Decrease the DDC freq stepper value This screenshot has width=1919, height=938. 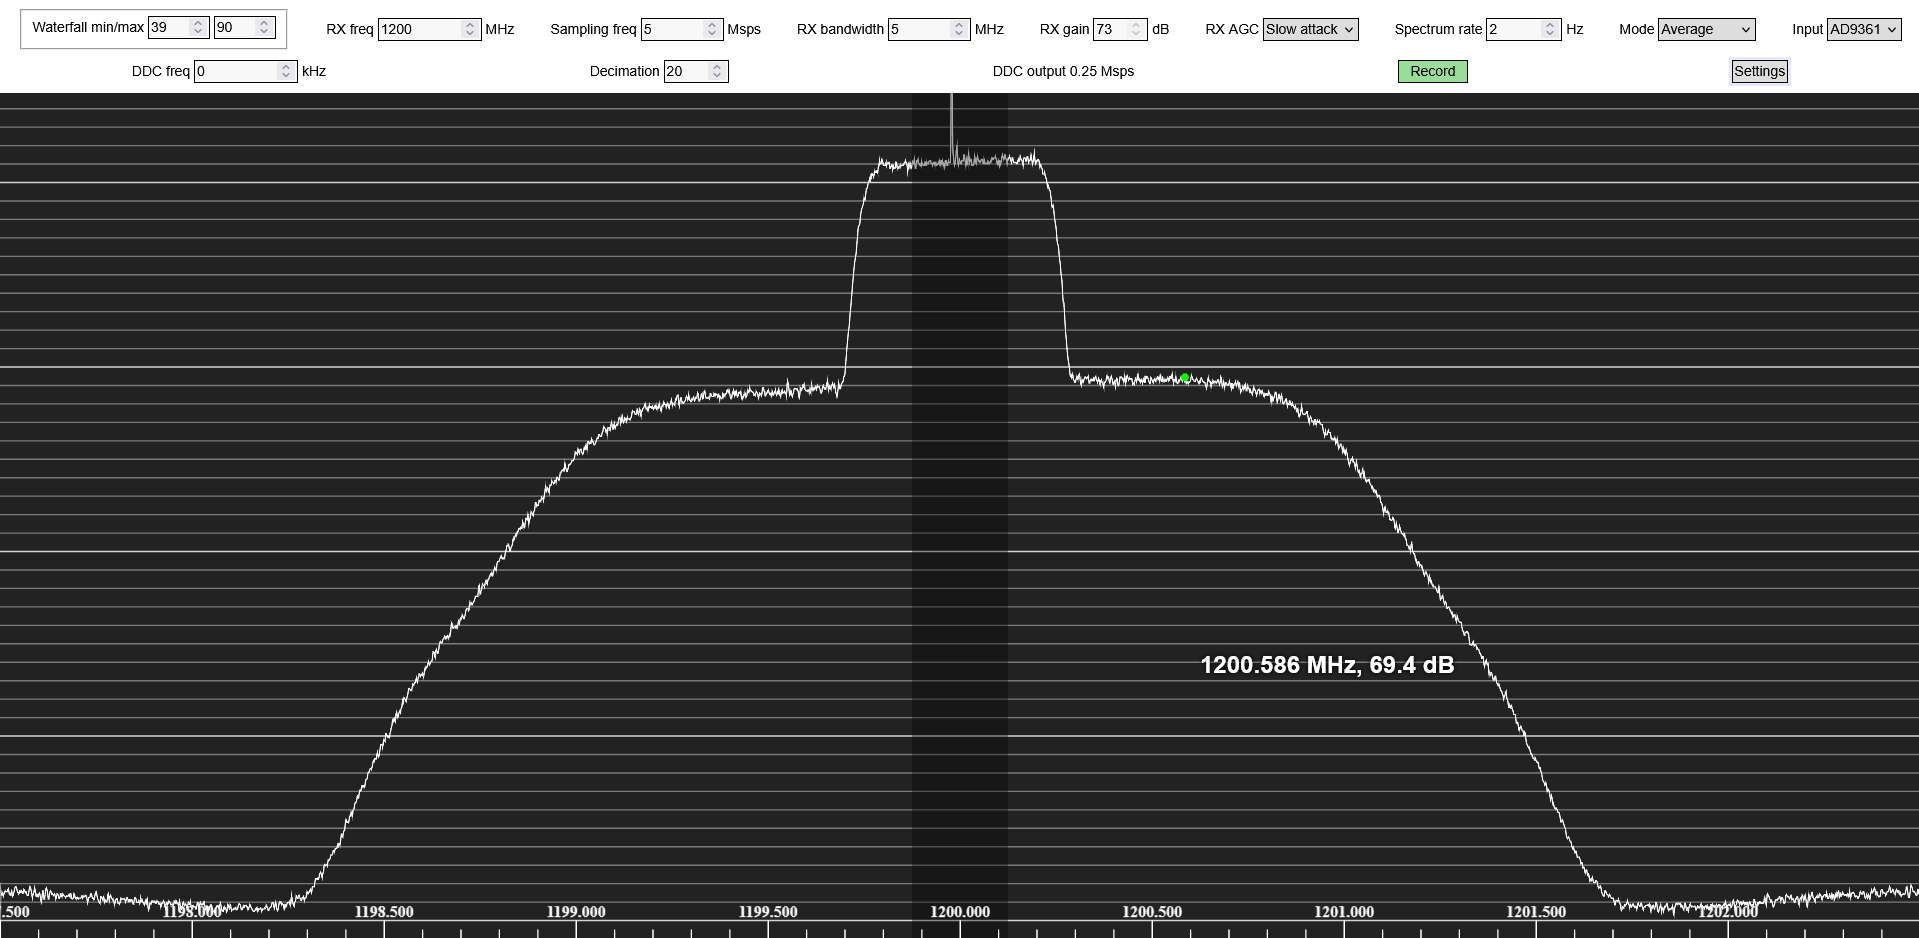[x=286, y=76]
